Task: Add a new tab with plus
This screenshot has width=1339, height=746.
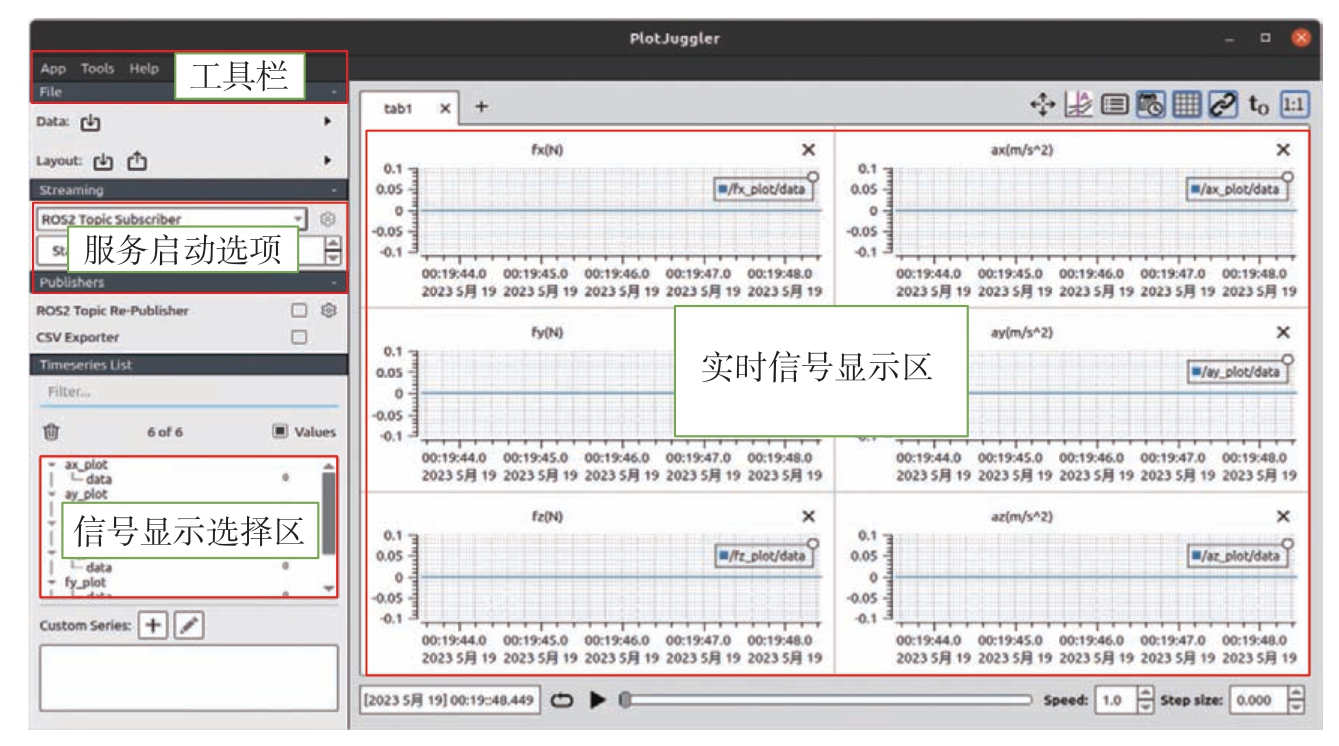Action: click(x=481, y=106)
